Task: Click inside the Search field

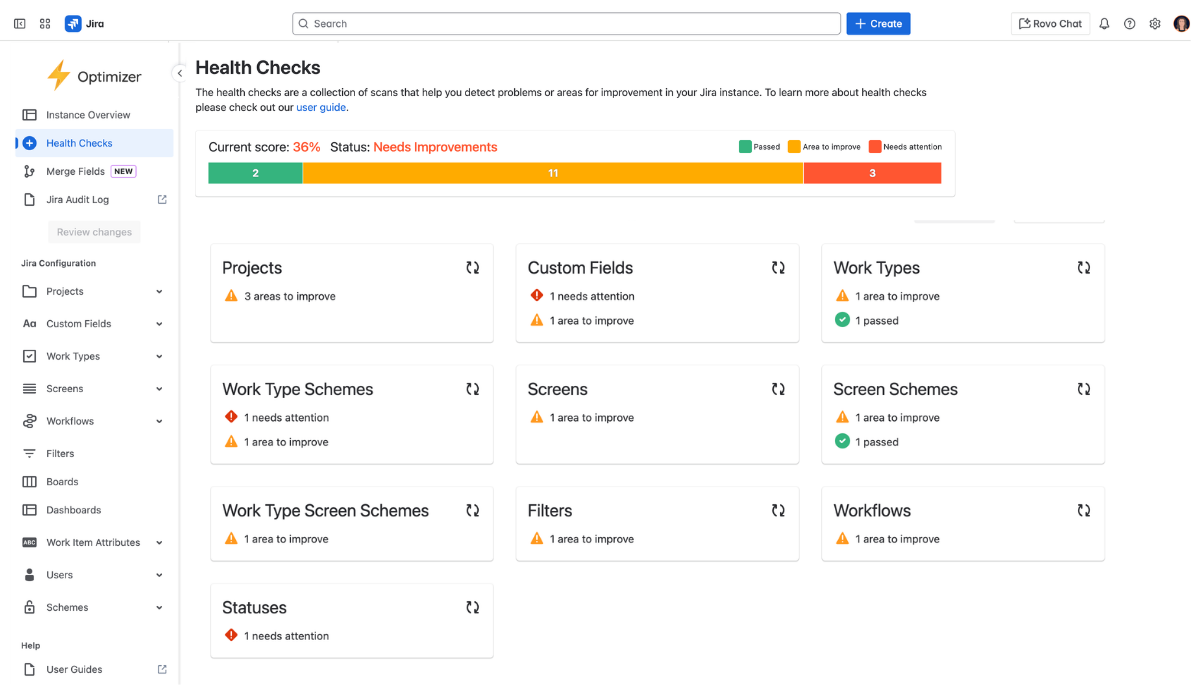Action: tap(566, 22)
